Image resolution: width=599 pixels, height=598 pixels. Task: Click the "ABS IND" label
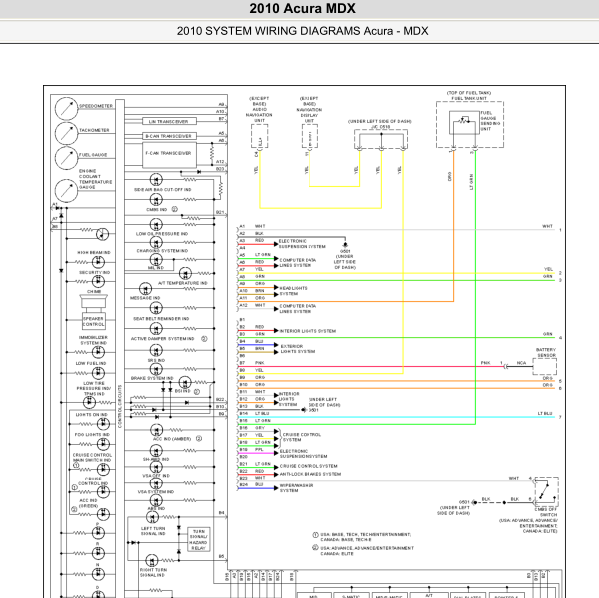(x=156, y=509)
